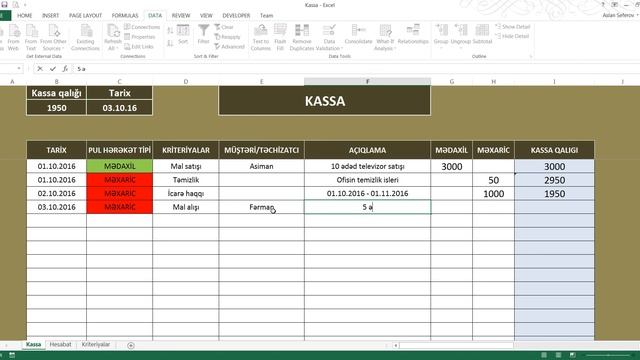The image size is (640, 360).
Task: Click Hide Detail in Outline group
Action: (512, 36)
